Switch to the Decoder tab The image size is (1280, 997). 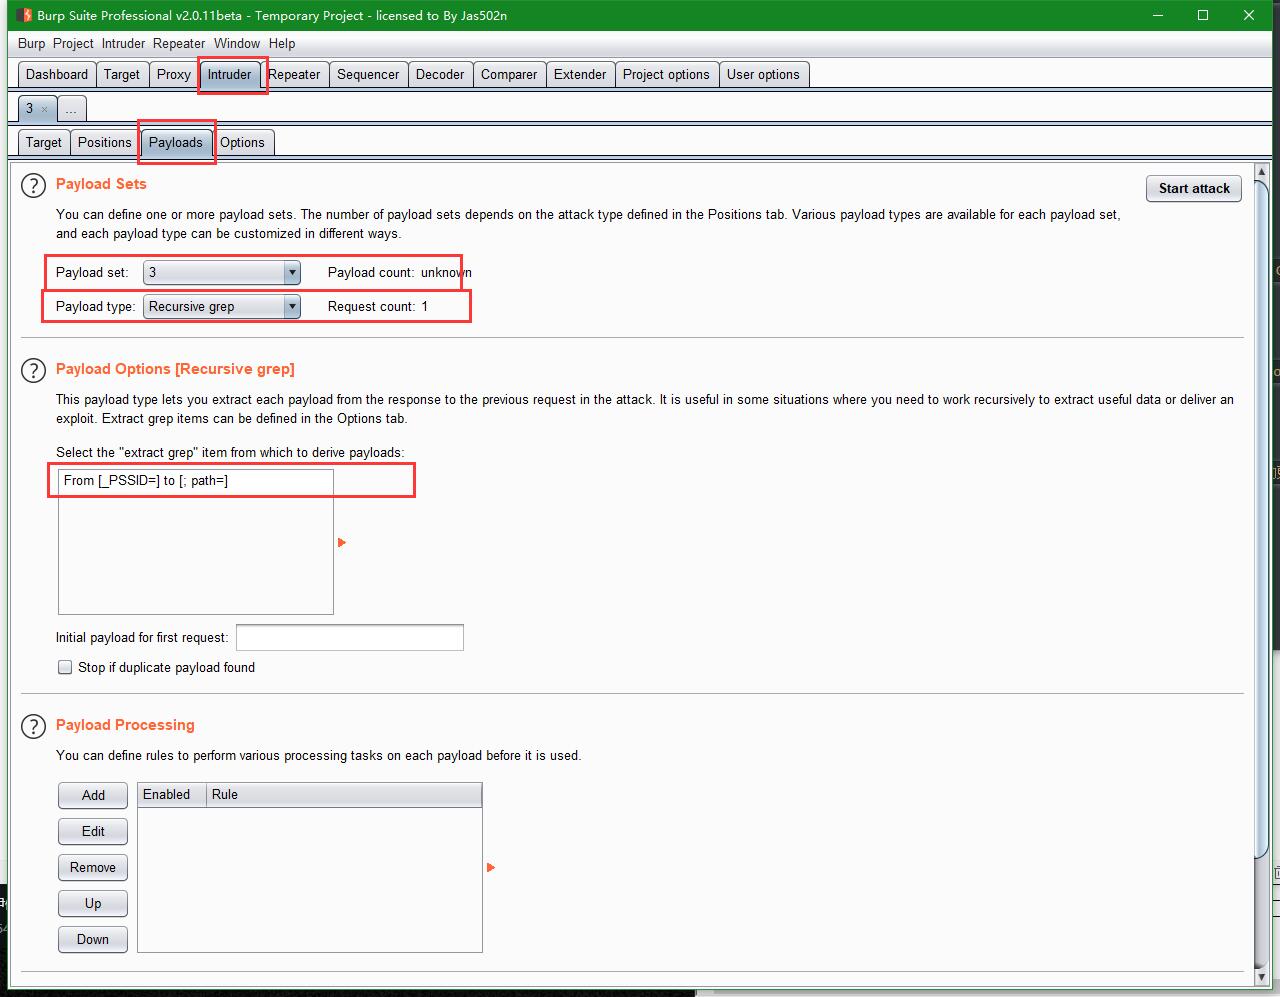coord(440,74)
